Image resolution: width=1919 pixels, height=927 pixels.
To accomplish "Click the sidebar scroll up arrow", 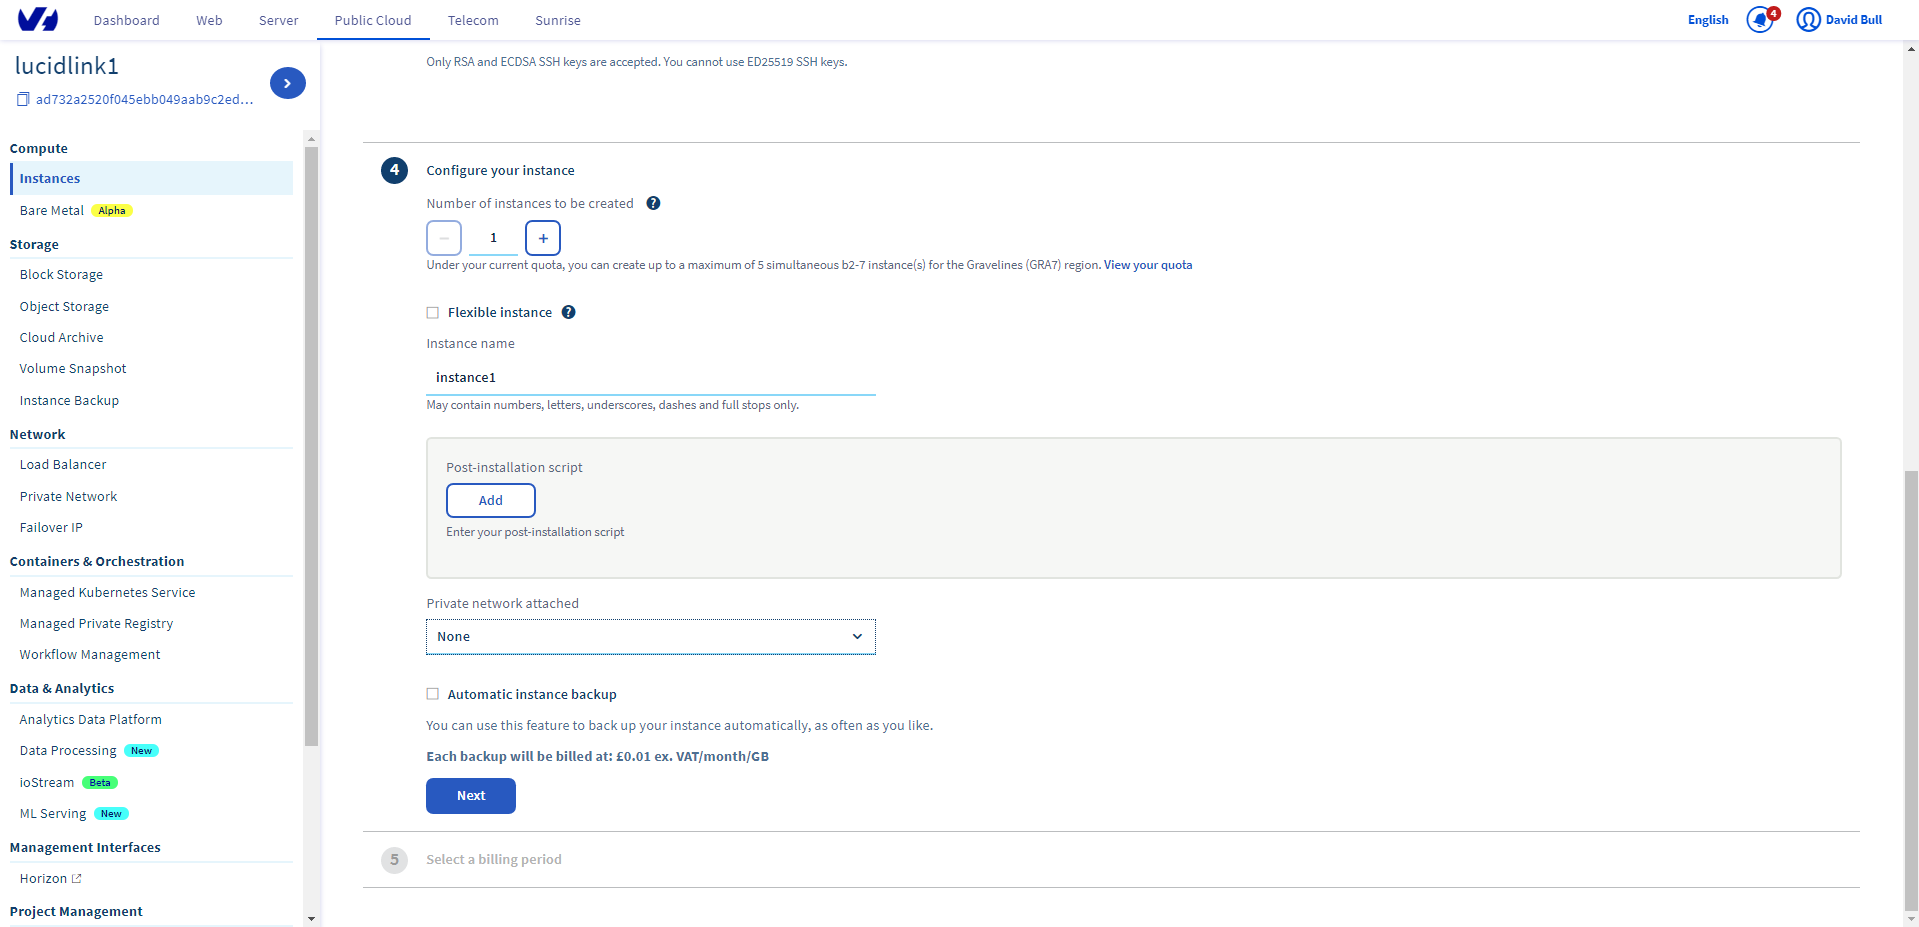I will 311,139.
